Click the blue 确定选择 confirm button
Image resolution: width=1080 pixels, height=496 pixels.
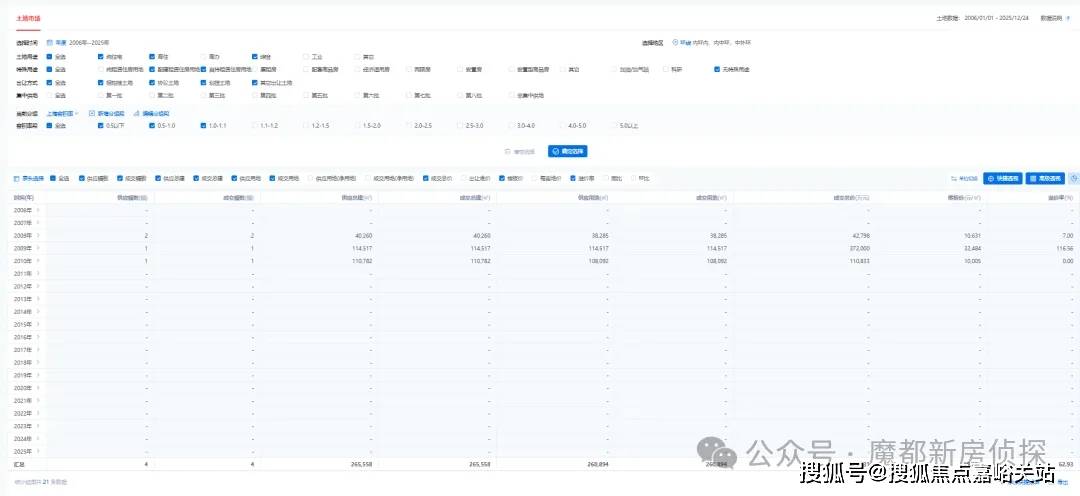(x=567, y=151)
